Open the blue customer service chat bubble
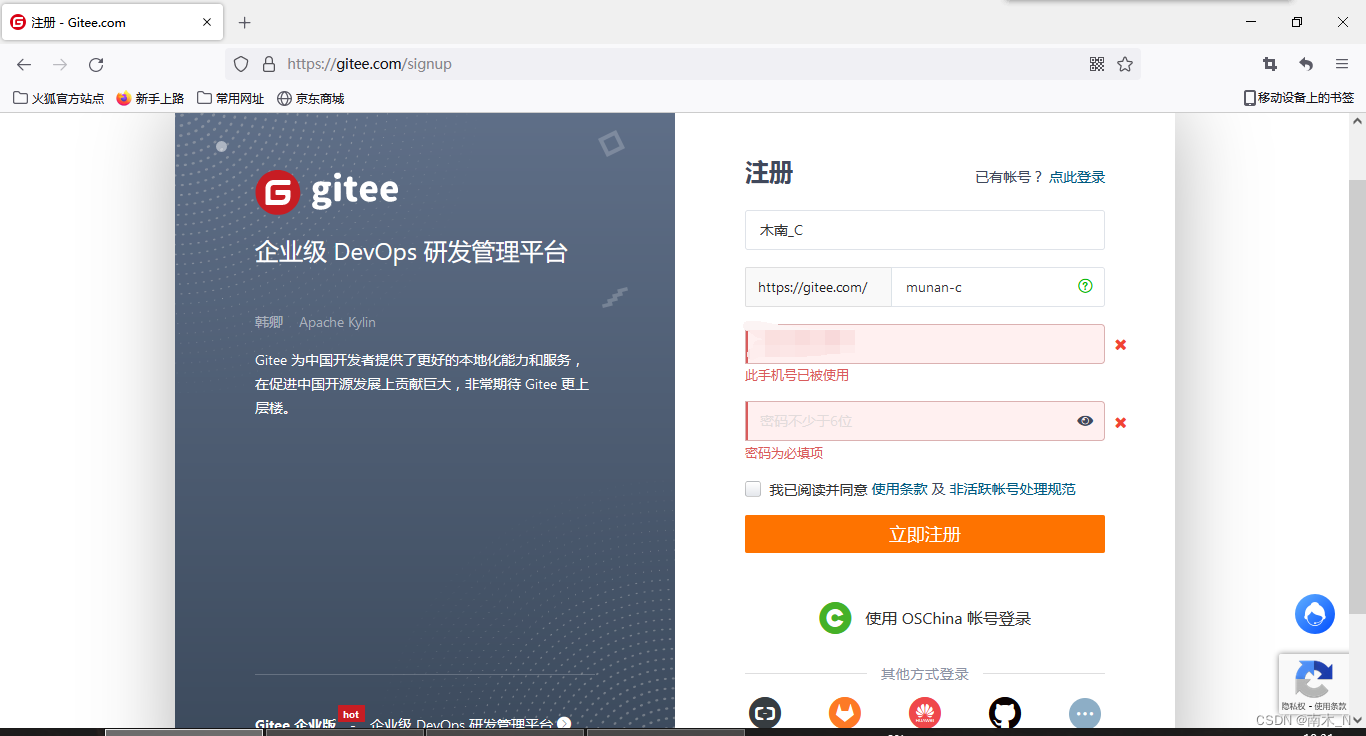The width and height of the screenshot is (1366, 736). (x=1315, y=614)
